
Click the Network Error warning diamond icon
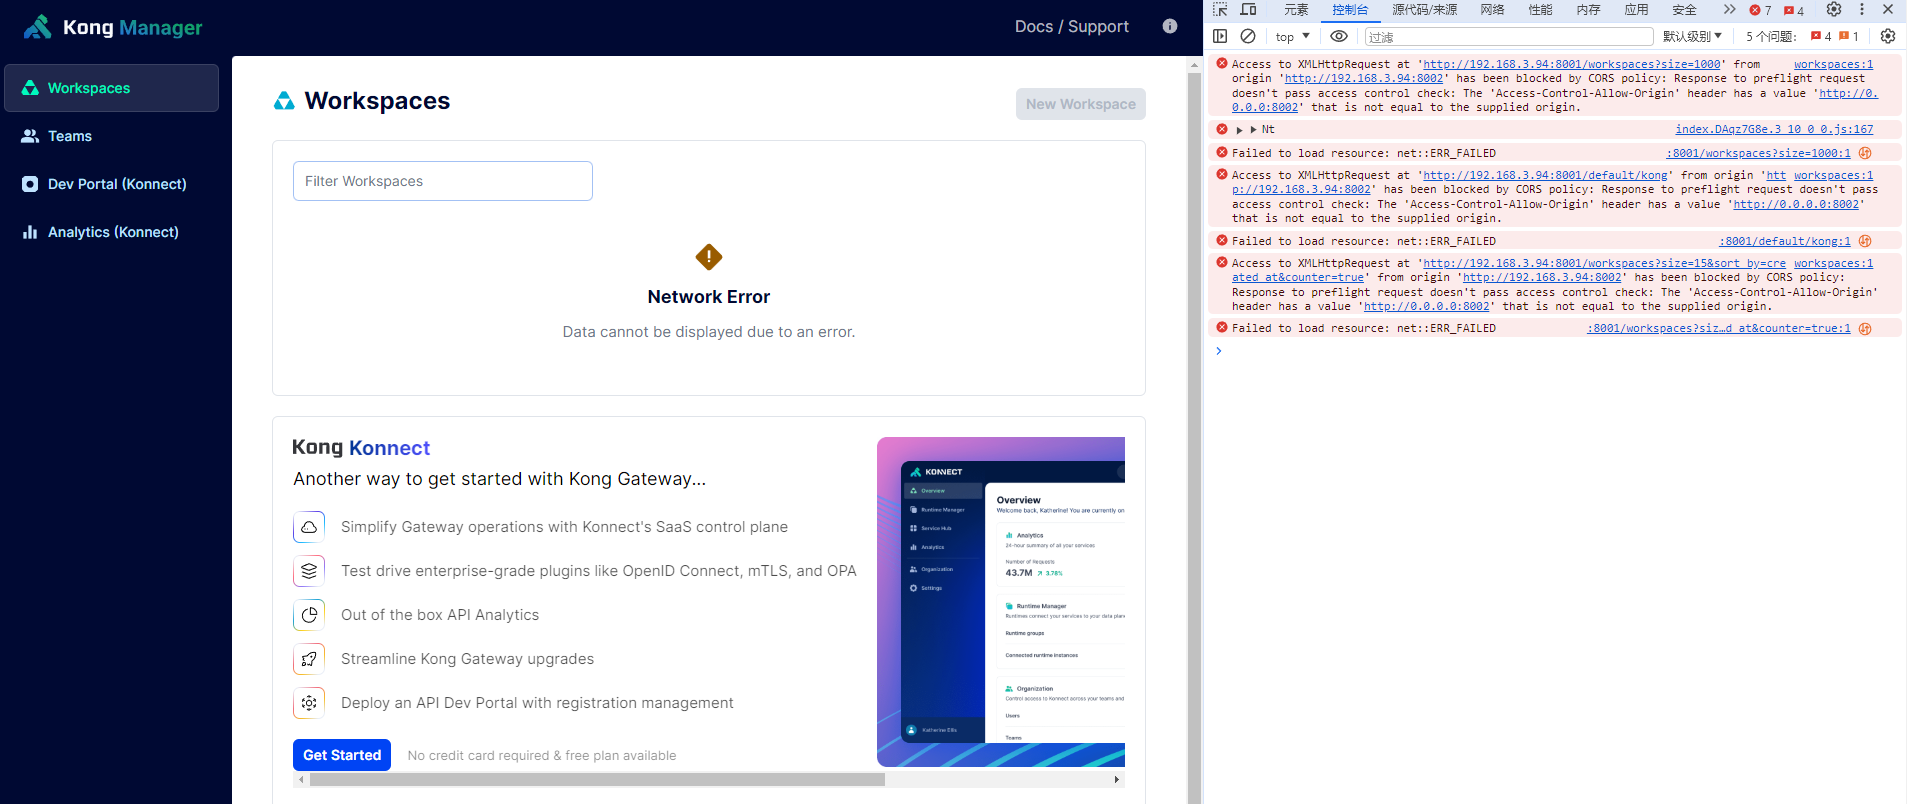click(x=709, y=257)
